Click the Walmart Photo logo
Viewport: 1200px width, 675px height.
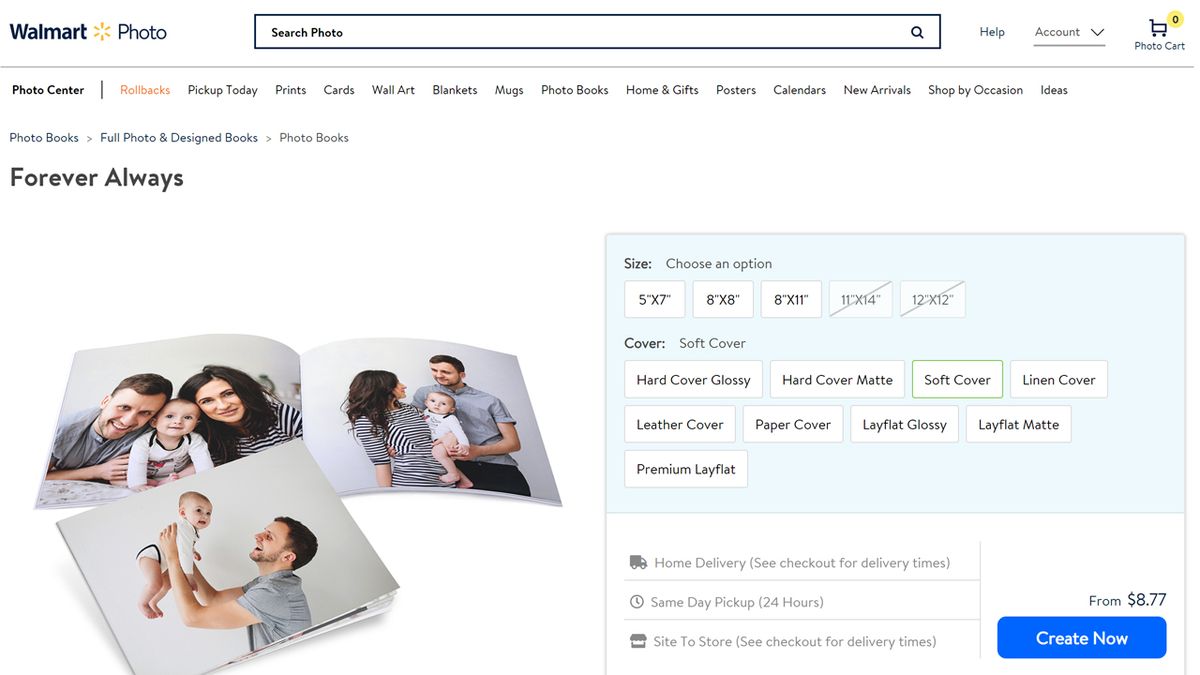(87, 30)
